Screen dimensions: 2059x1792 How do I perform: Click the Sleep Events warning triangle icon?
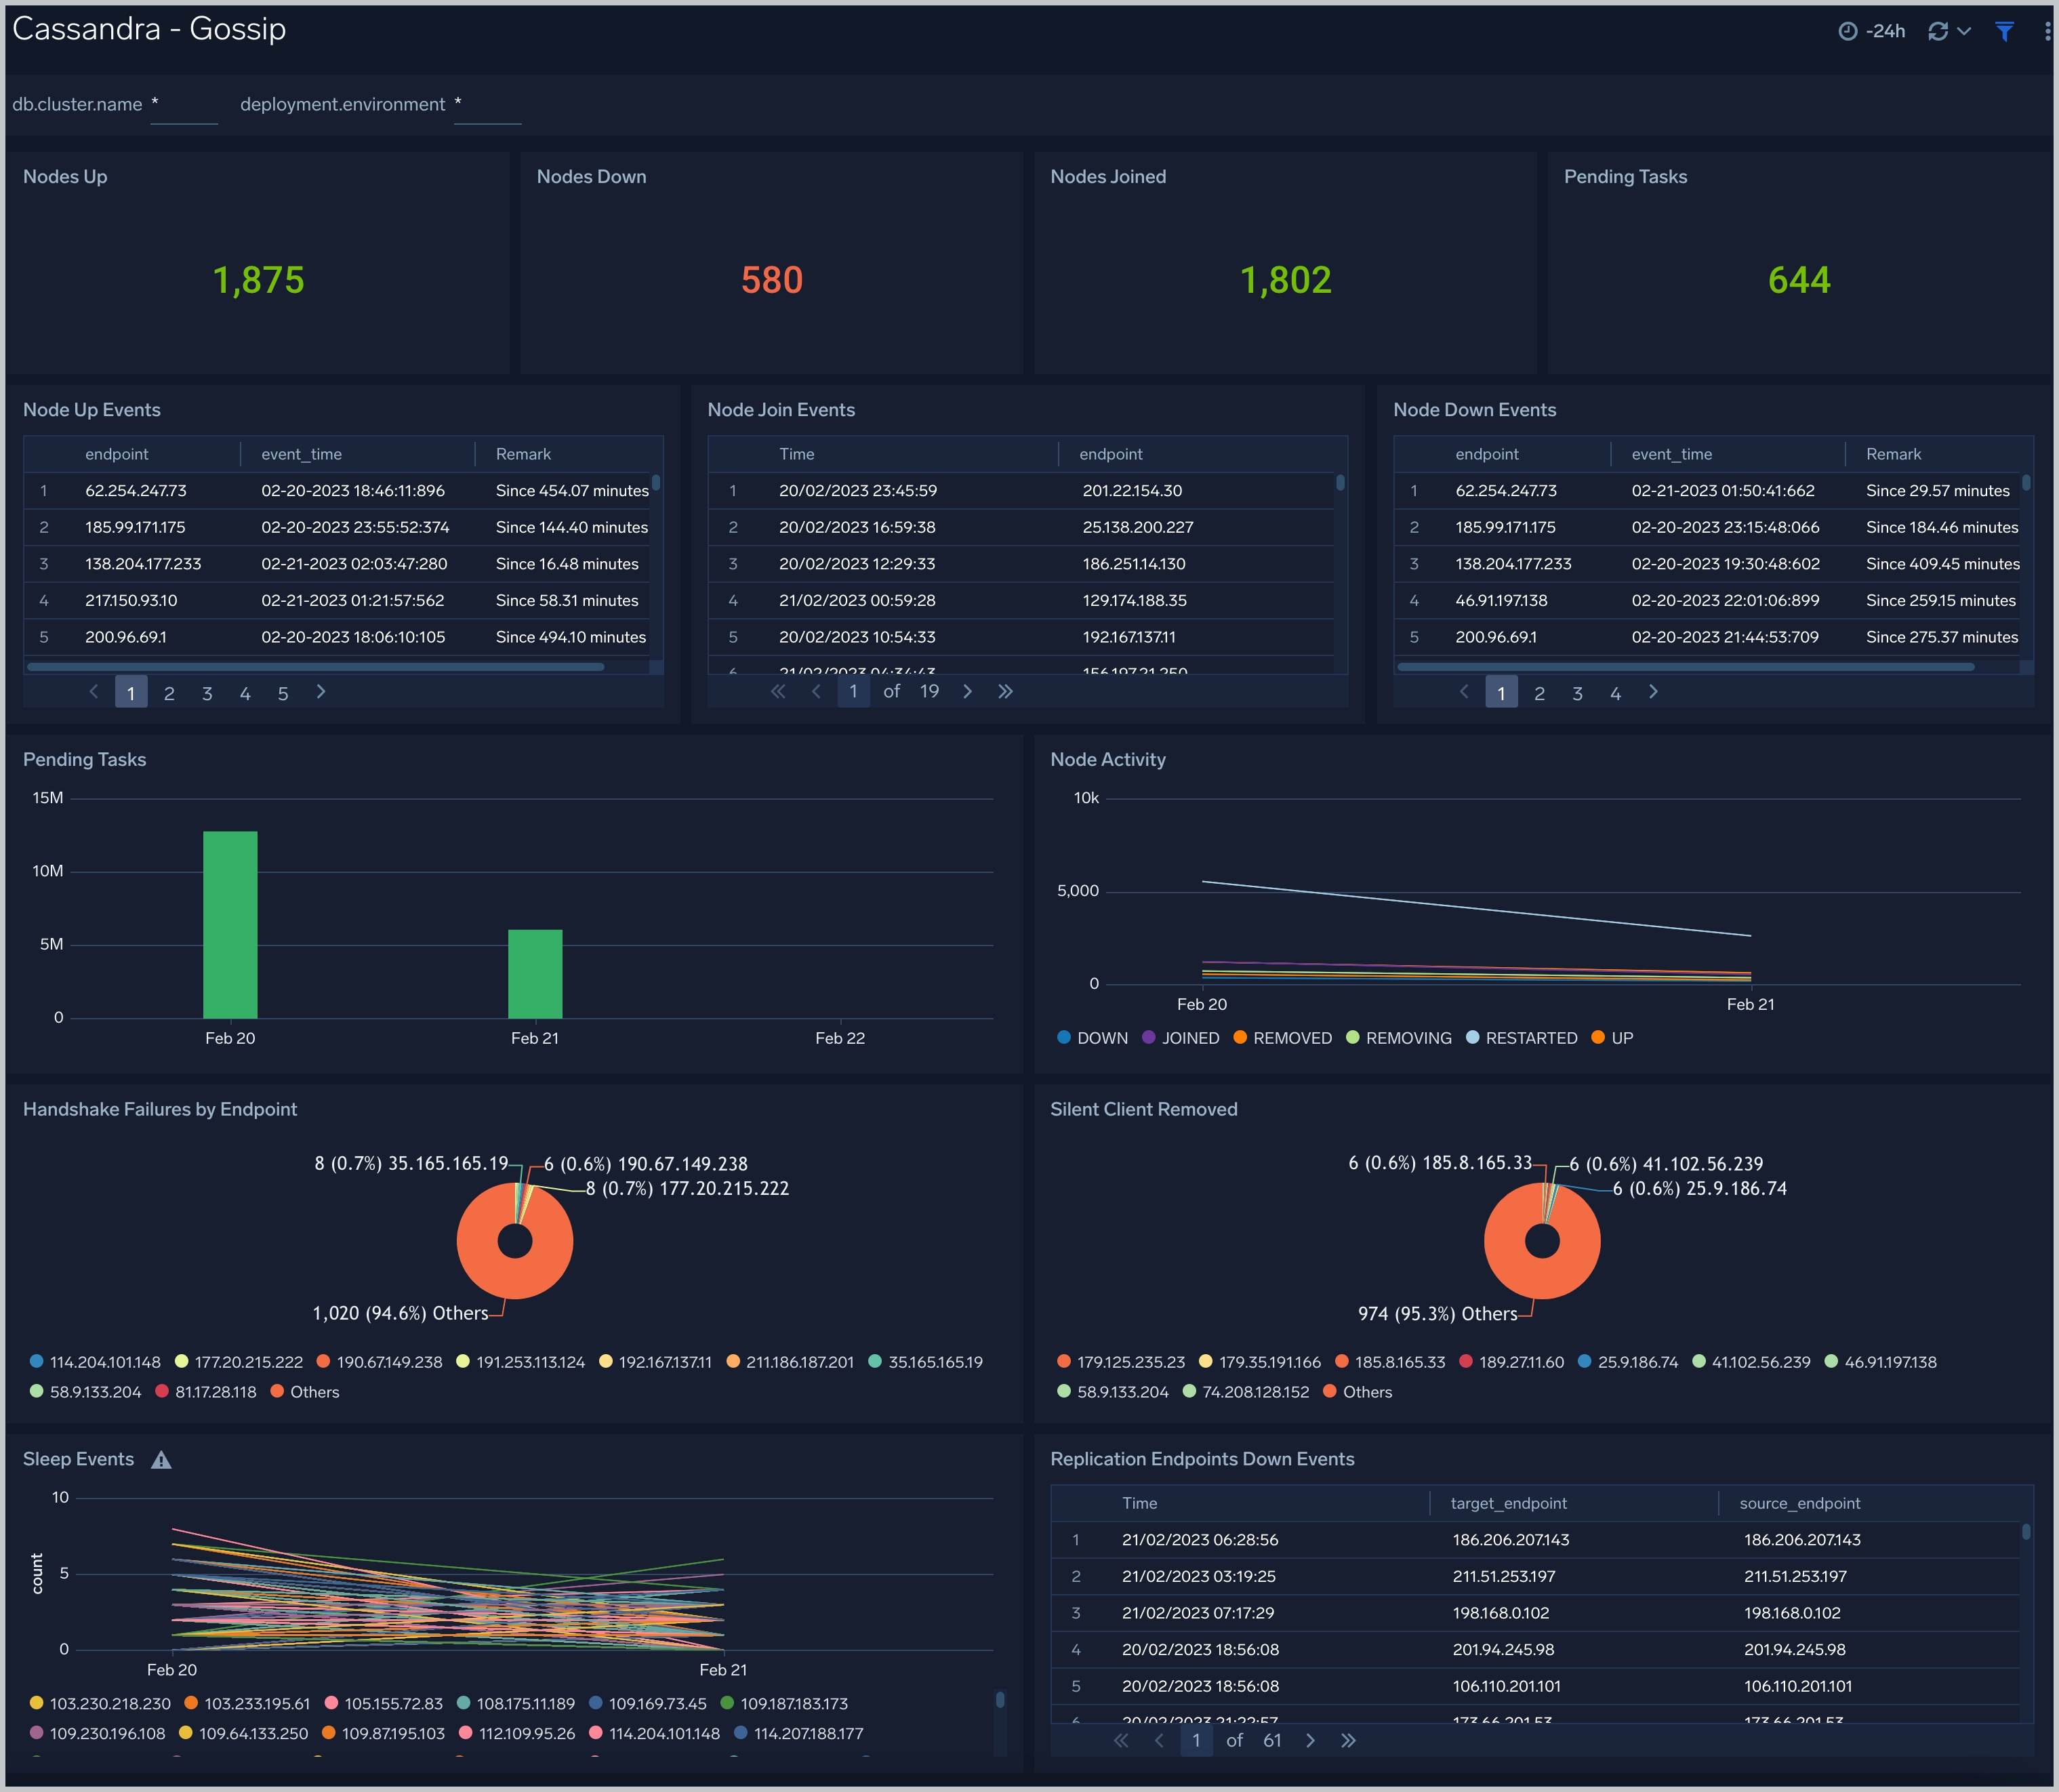coord(161,1460)
